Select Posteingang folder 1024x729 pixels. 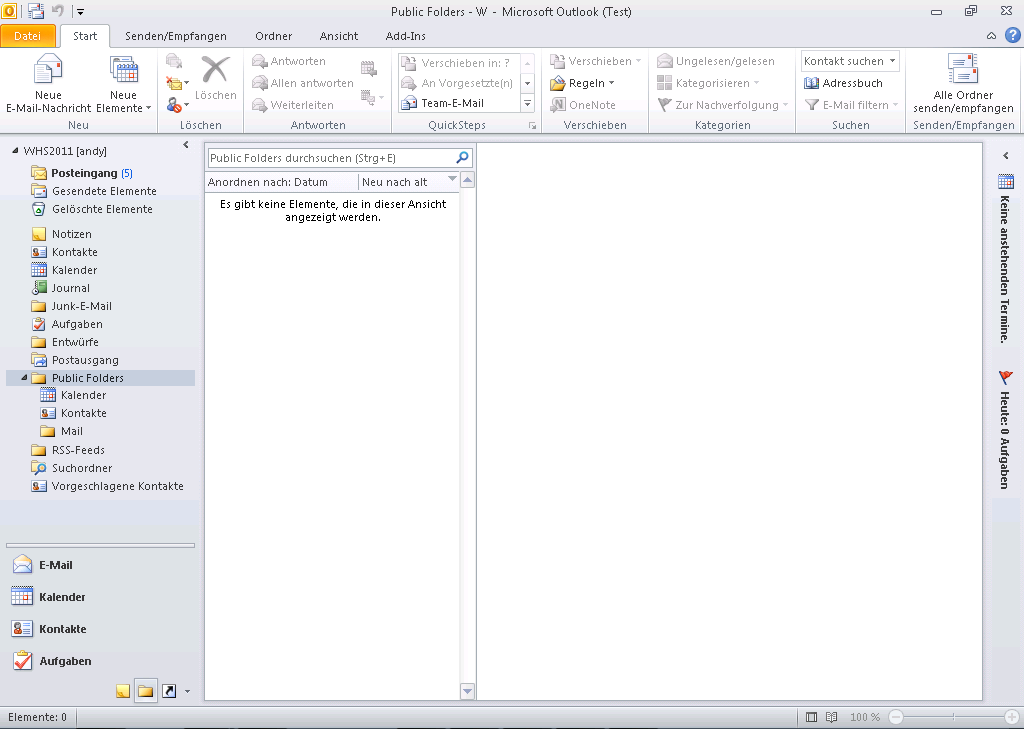coord(84,173)
